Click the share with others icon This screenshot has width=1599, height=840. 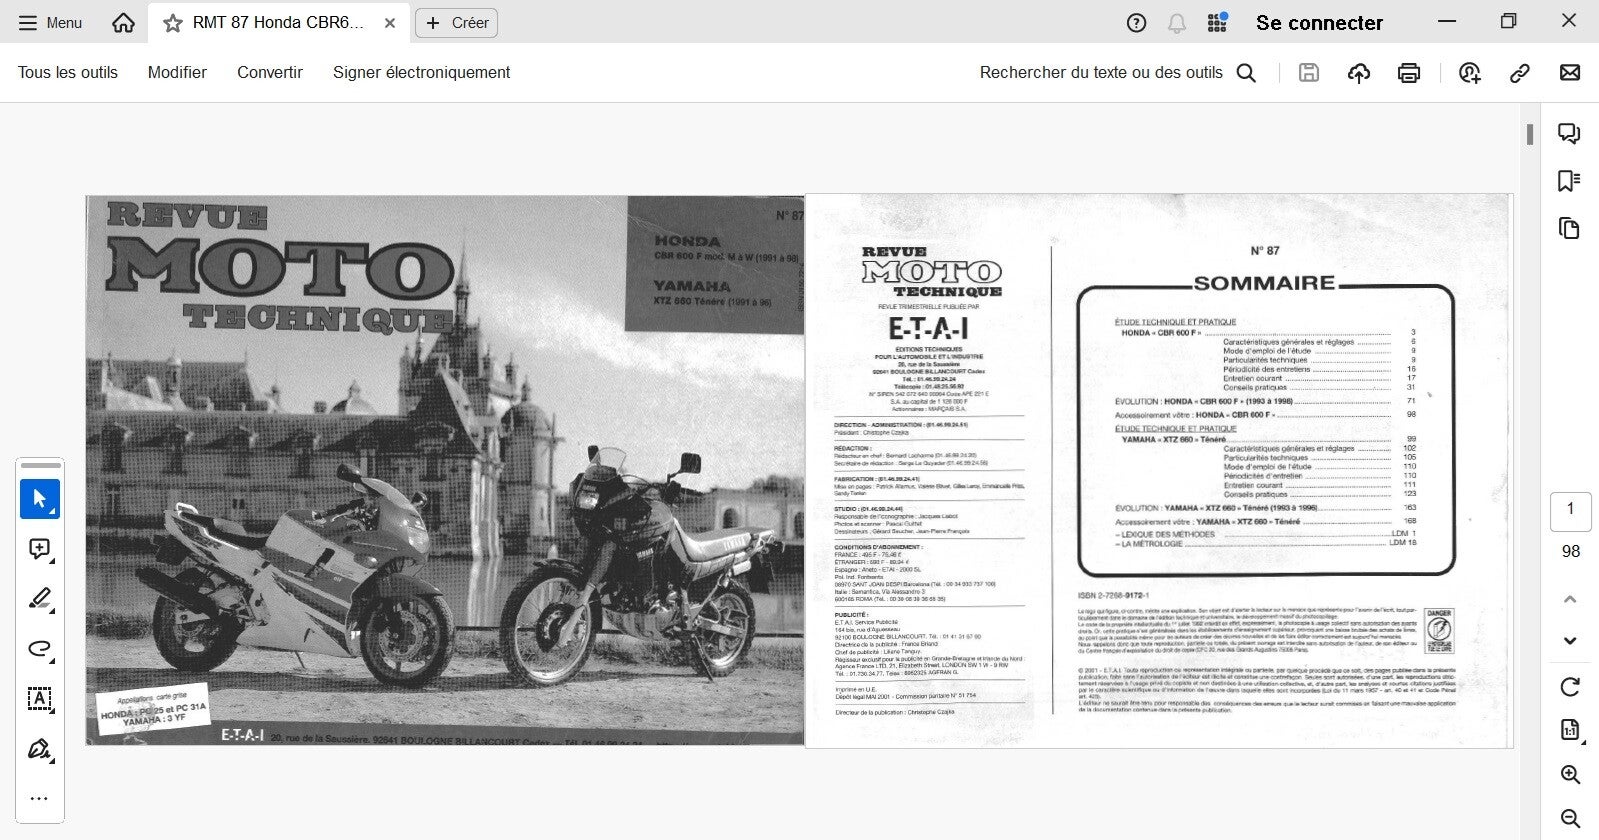tap(1469, 72)
